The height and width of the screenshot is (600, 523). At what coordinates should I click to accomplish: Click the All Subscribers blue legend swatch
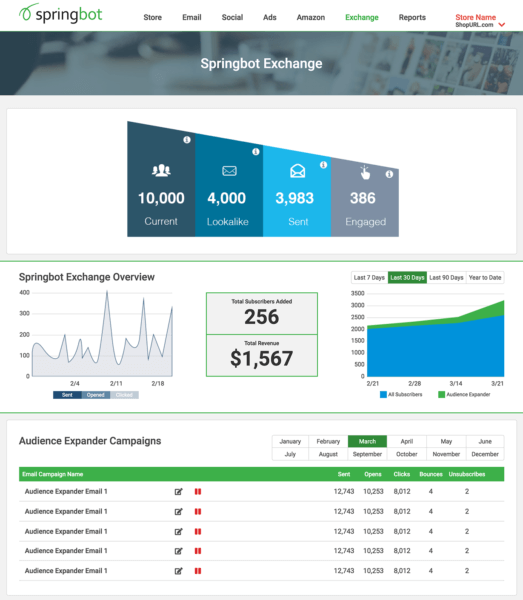(383, 395)
